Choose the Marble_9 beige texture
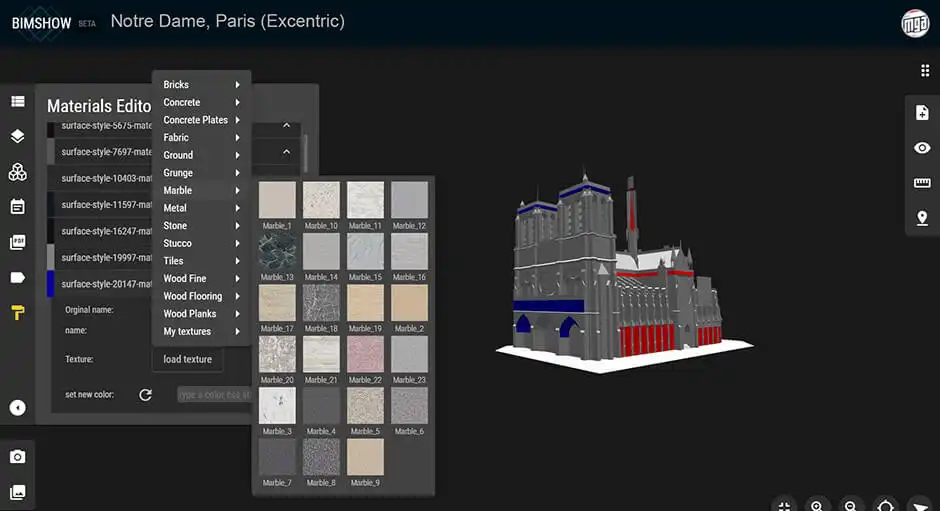The height and width of the screenshot is (511, 940). (365, 457)
